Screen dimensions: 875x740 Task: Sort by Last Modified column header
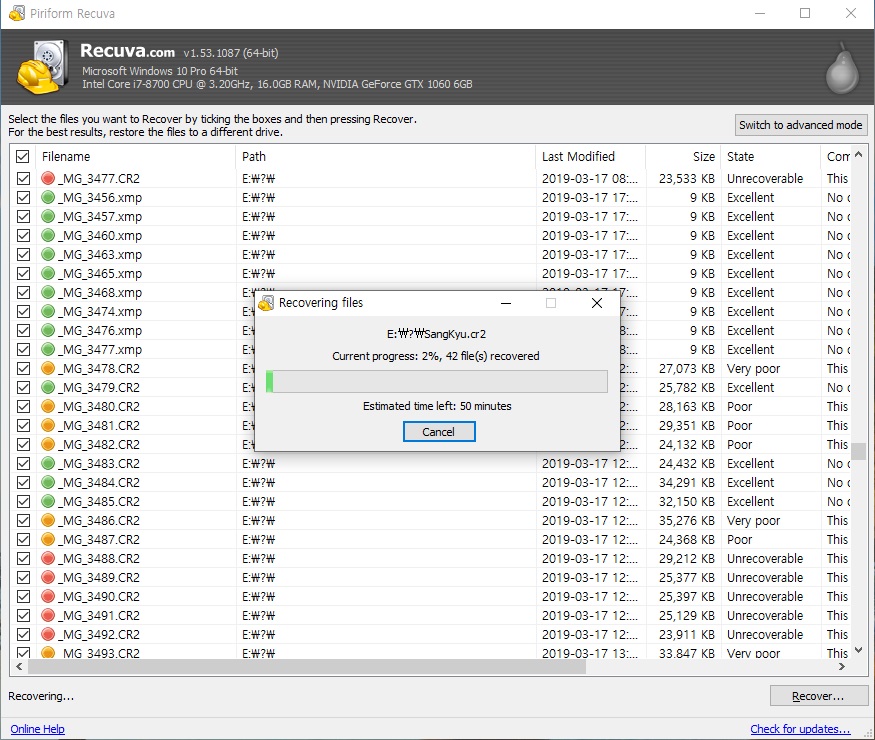[590, 157]
